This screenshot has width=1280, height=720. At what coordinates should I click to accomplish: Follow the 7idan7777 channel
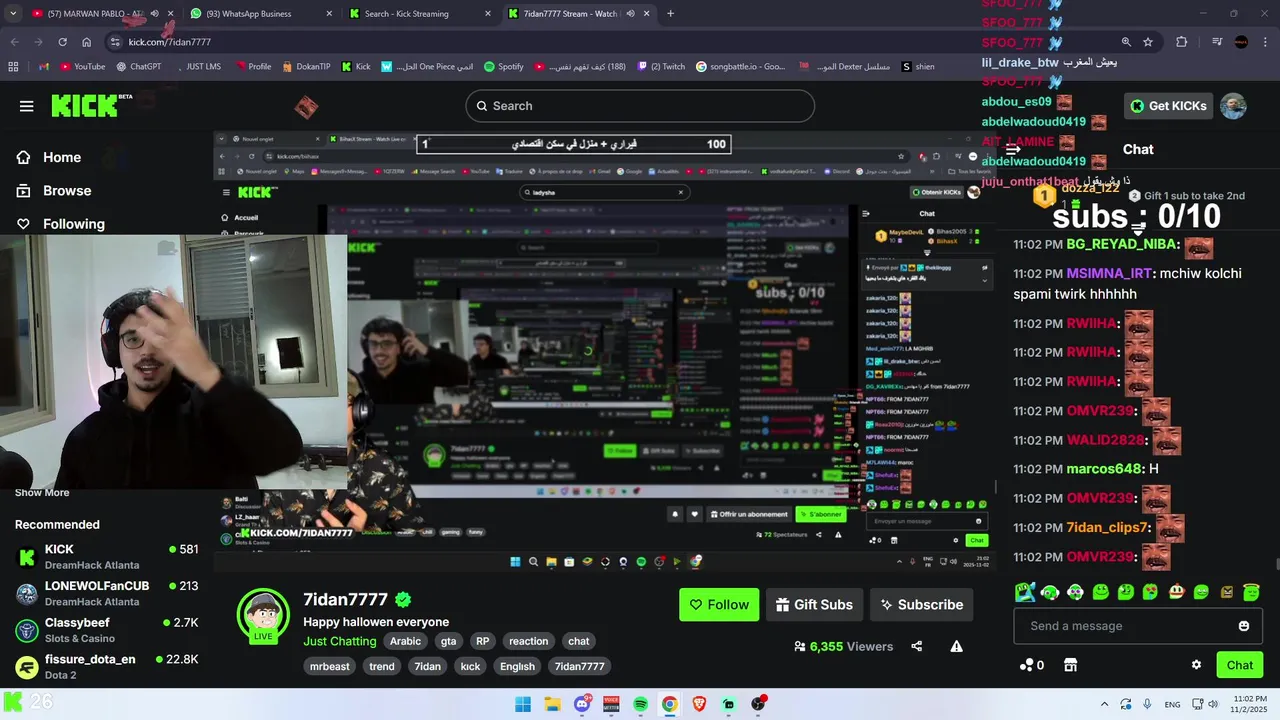point(719,604)
